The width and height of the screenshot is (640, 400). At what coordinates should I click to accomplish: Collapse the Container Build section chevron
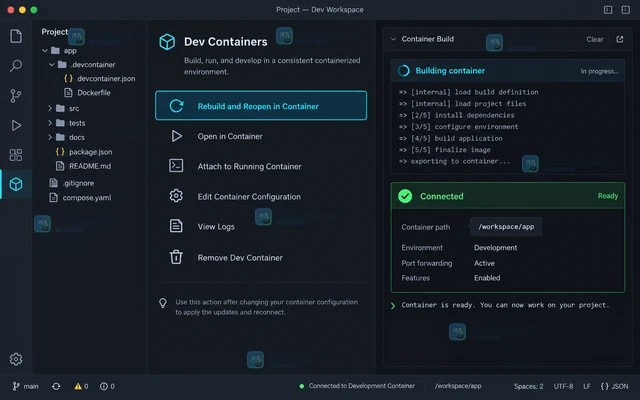tap(393, 39)
